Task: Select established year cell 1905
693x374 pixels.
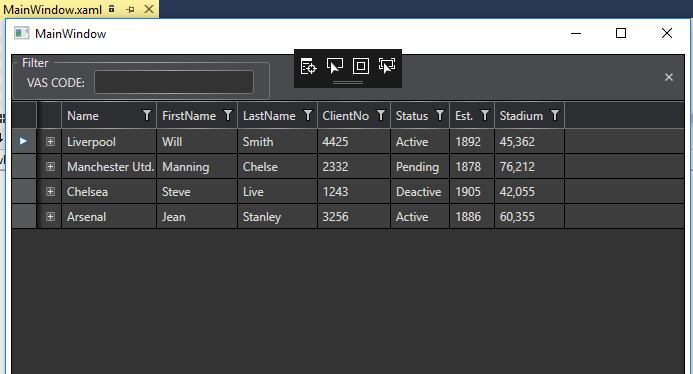Action: click(472, 191)
